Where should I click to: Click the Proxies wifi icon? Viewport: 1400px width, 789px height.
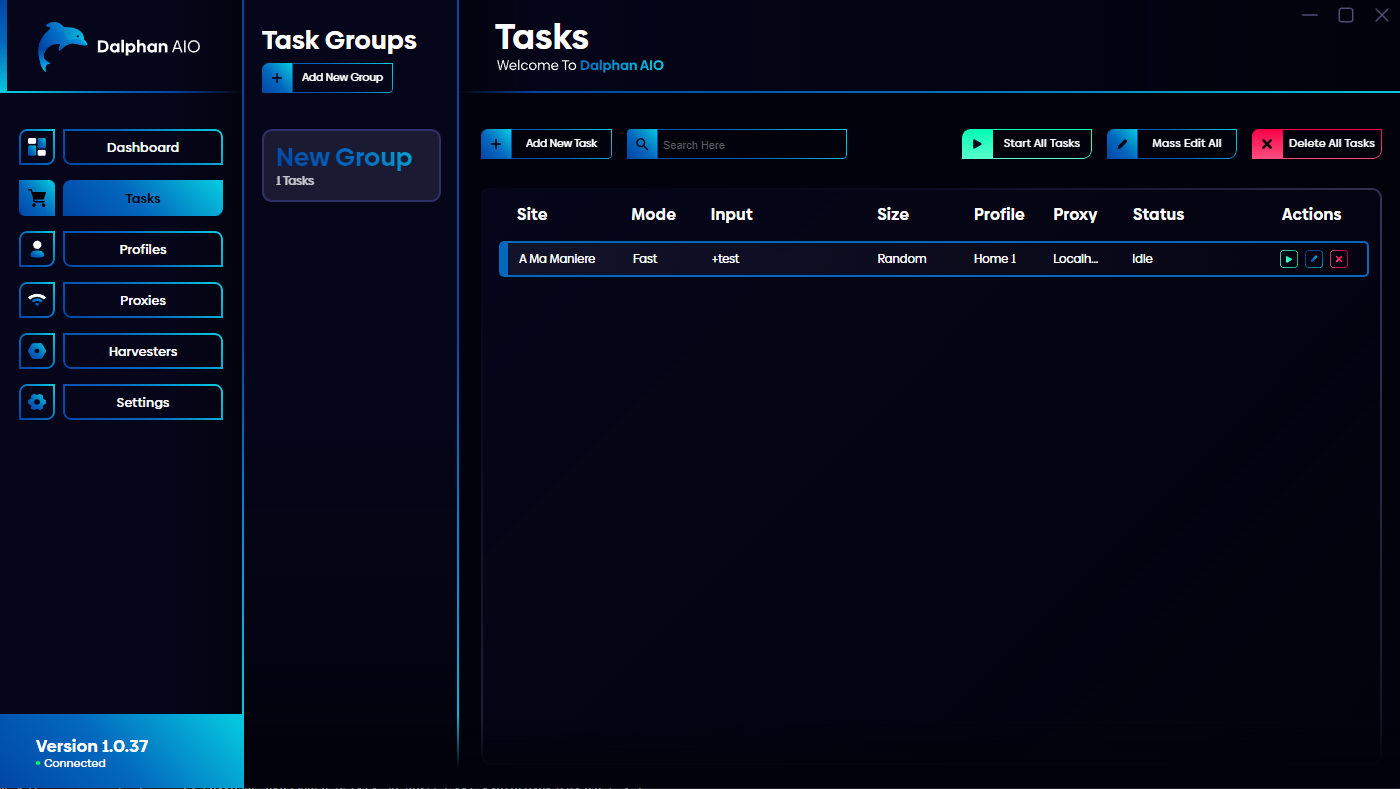37,300
